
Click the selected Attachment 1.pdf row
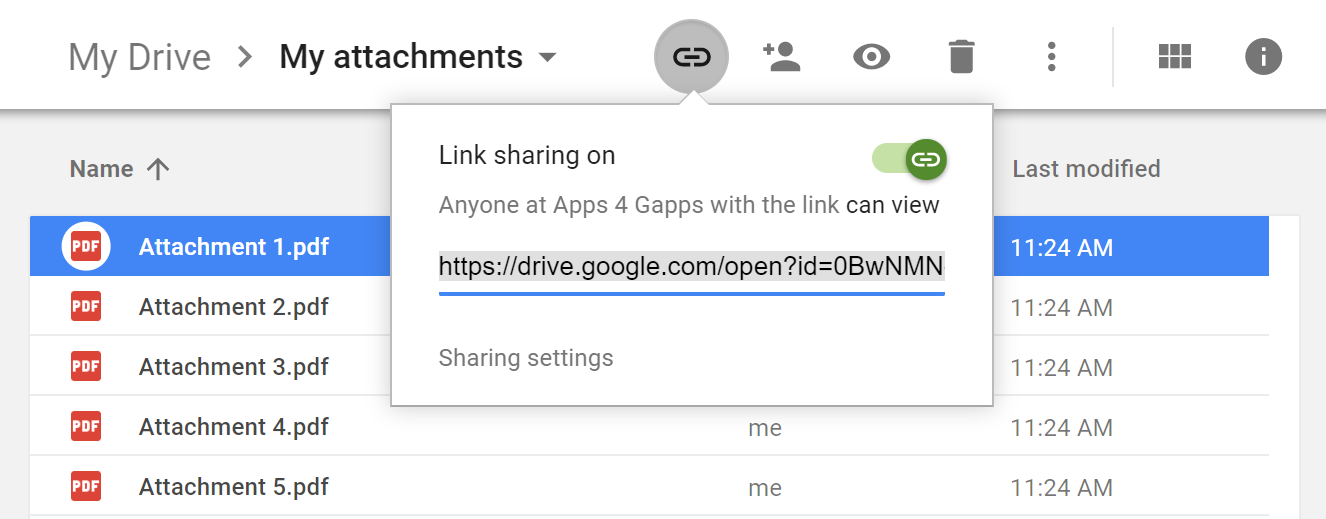(649, 247)
